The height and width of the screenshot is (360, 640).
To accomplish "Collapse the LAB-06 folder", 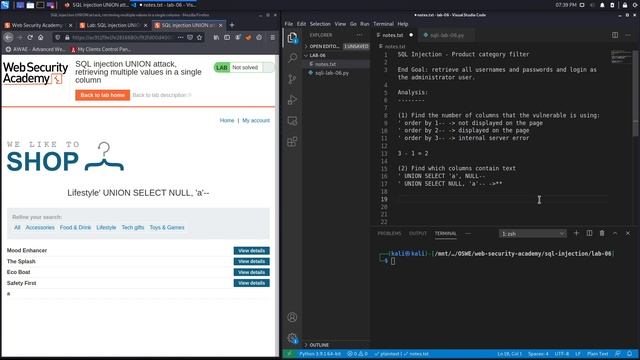I will coord(317,55).
